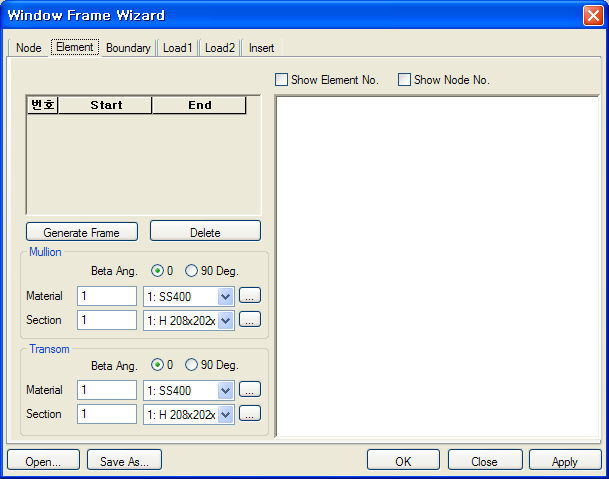Select Mullion Beta Angle 90 Deg. radio
This screenshot has width=609, height=479.
191,270
